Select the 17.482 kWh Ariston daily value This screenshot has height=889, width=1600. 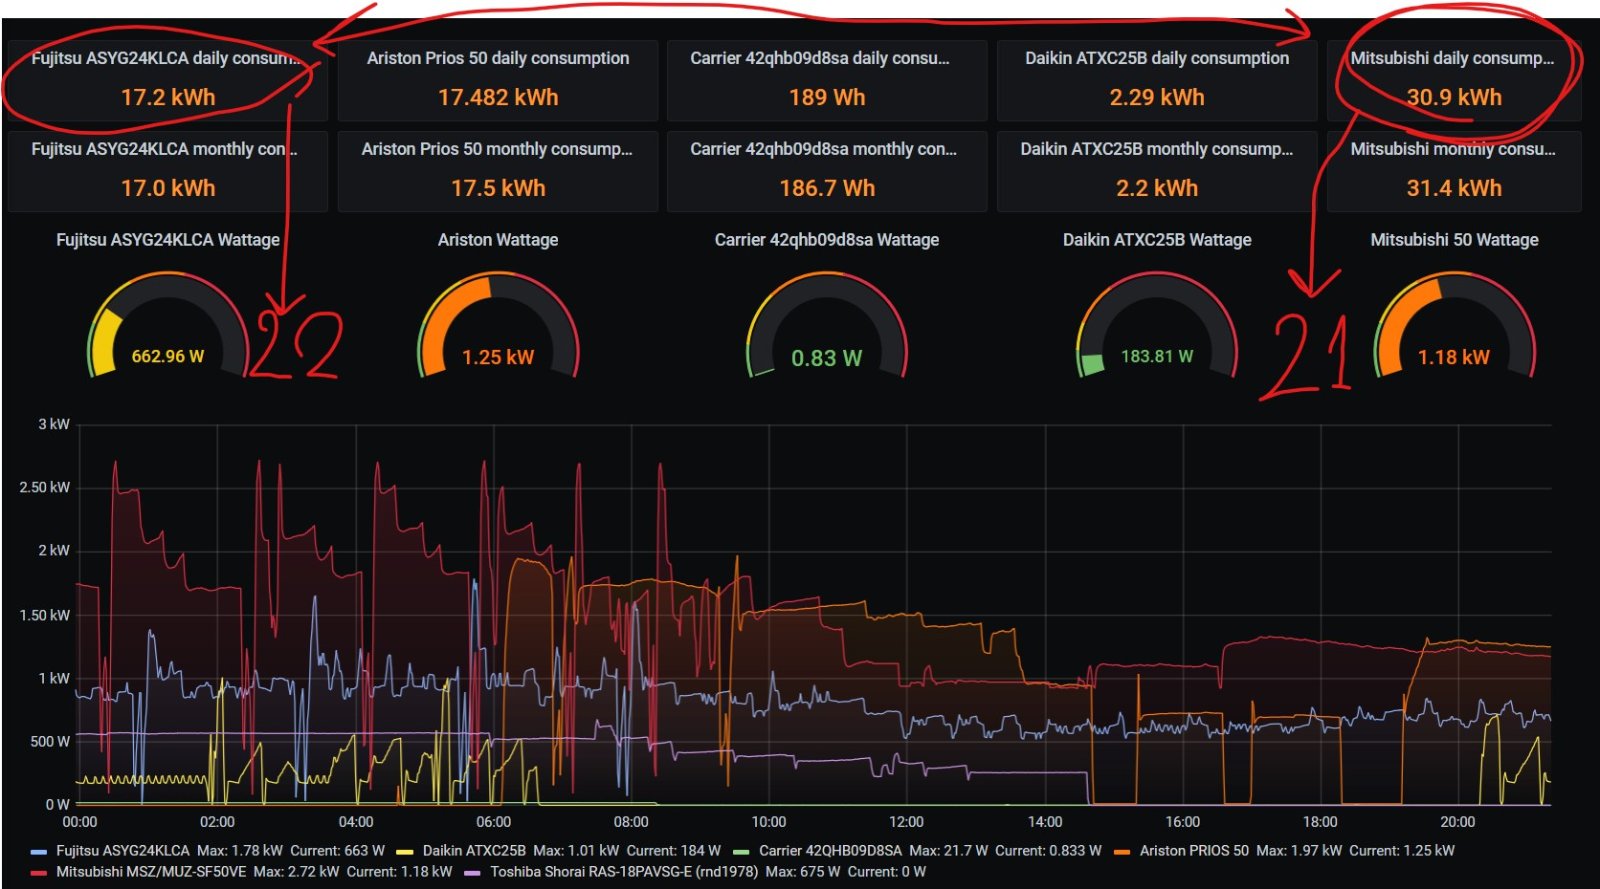click(x=498, y=97)
